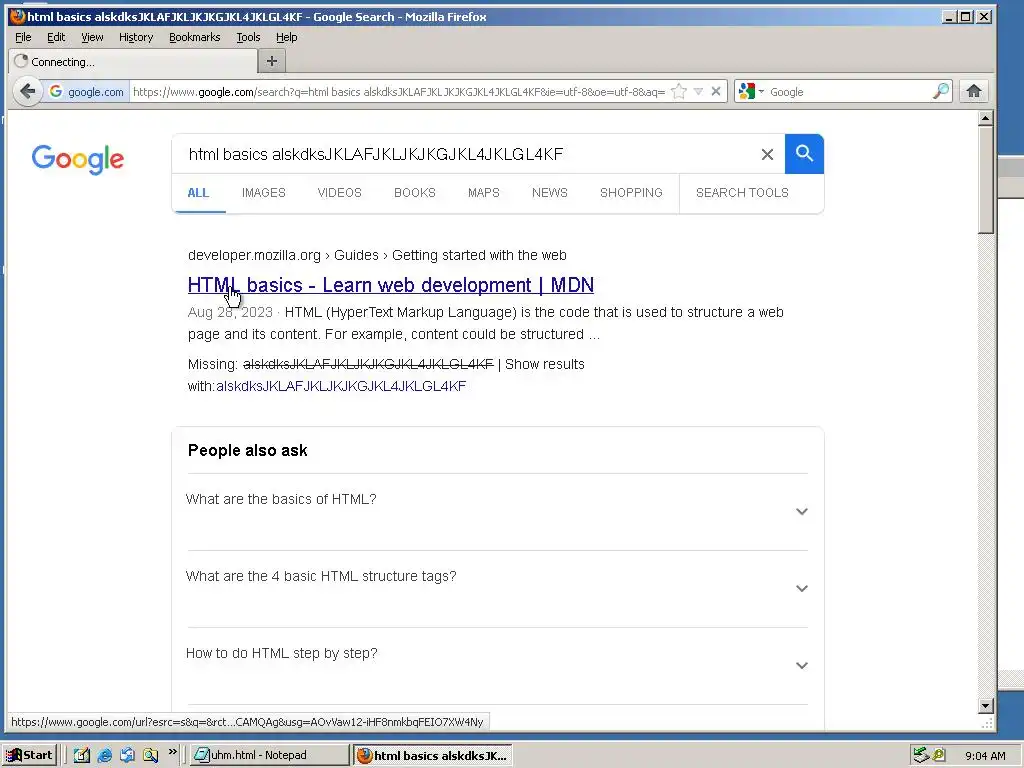Open the Tools menu
The image size is (1024, 768).
[x=248, y=37]
